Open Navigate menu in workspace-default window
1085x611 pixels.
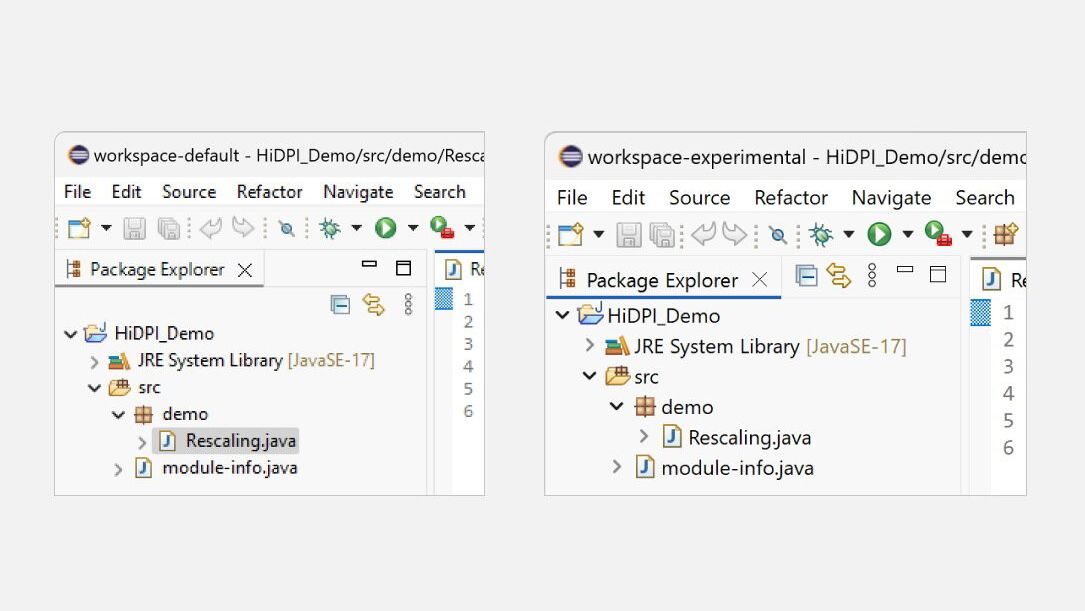pos(358,192)
